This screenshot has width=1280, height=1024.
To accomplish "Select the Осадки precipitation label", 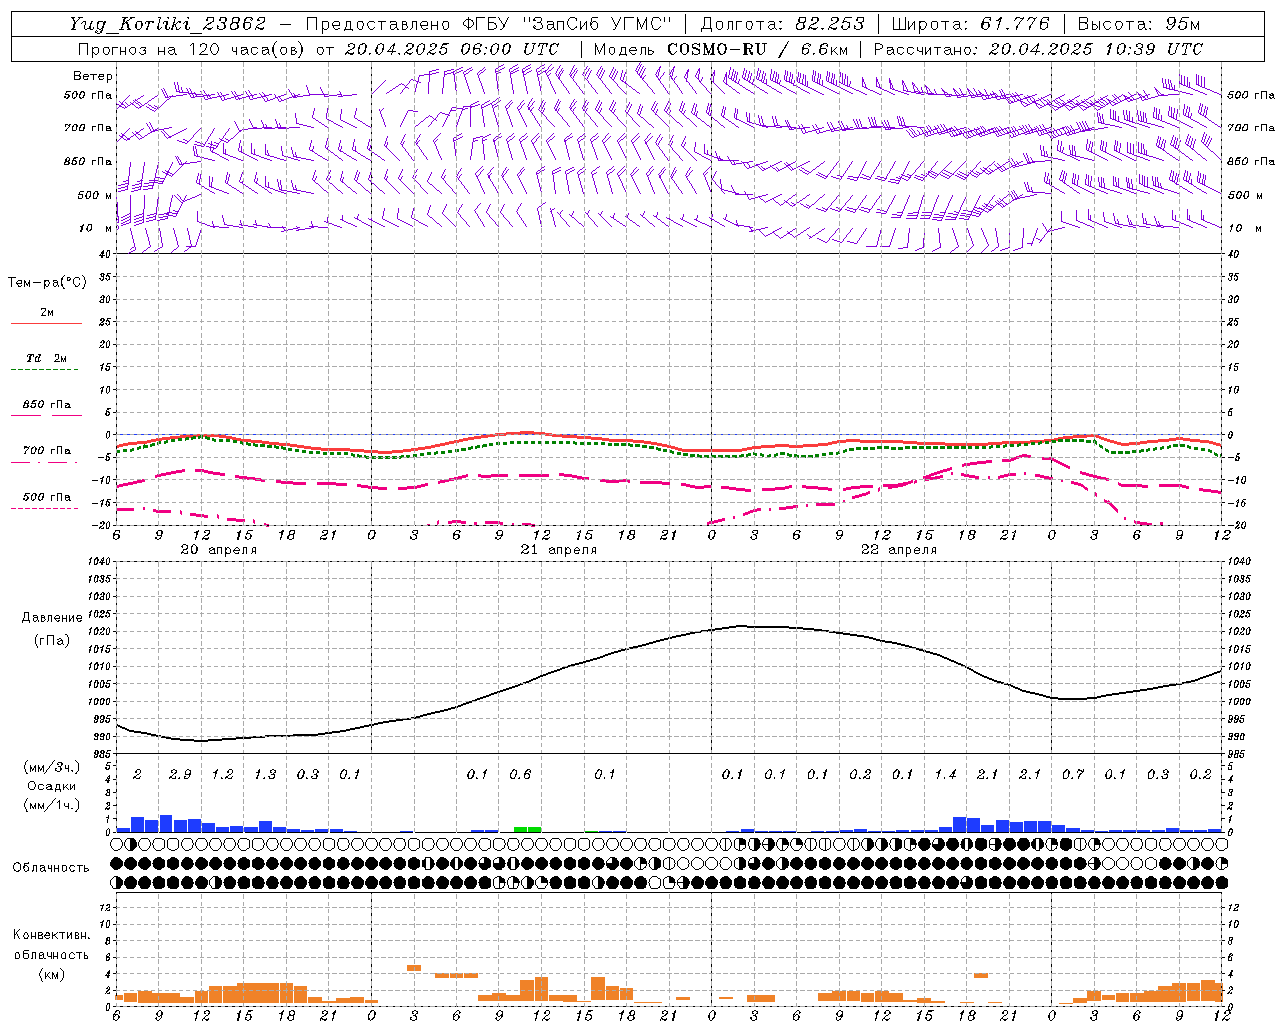I will tap(51, 786).
